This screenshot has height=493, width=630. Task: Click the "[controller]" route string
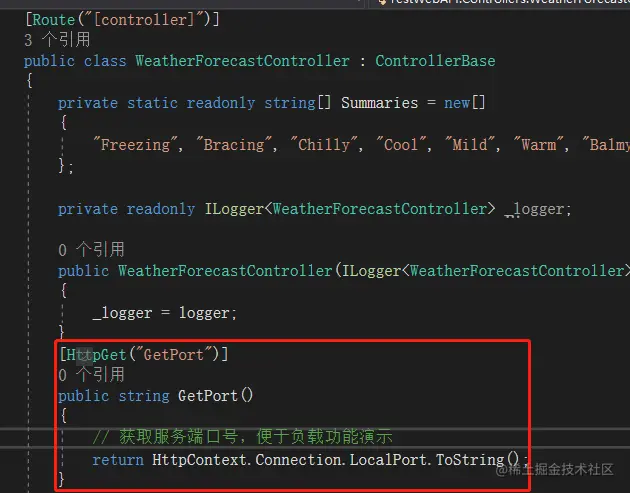tap(145, 20)
